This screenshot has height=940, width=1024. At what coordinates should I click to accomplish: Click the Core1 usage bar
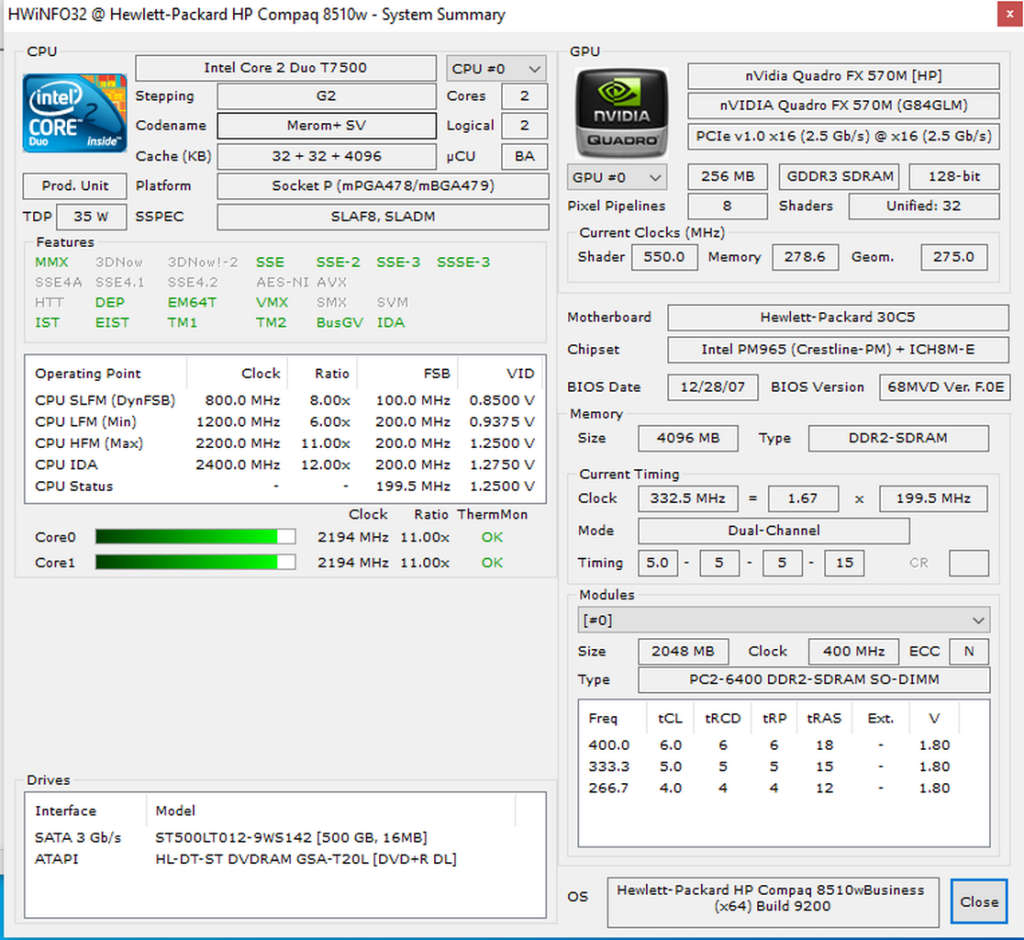pos(195,562)
